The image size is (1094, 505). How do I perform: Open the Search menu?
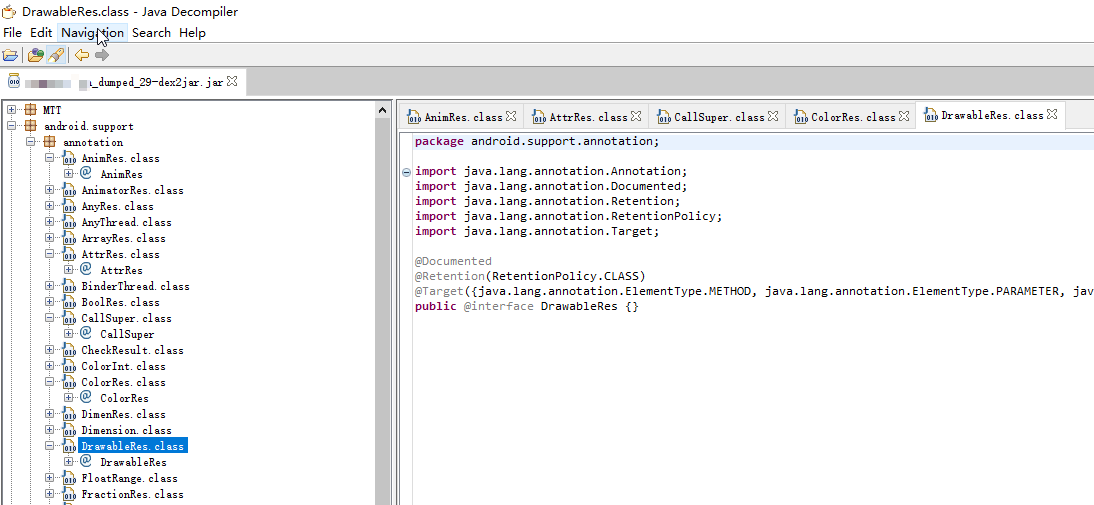(x=151, y=33)
